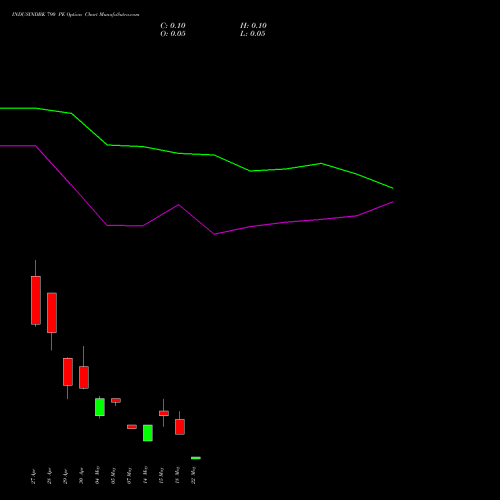Screen dimensions: 500x500
Task: Click the chart title text INDUSINDBK PE Options
Action: coord(75,15)
